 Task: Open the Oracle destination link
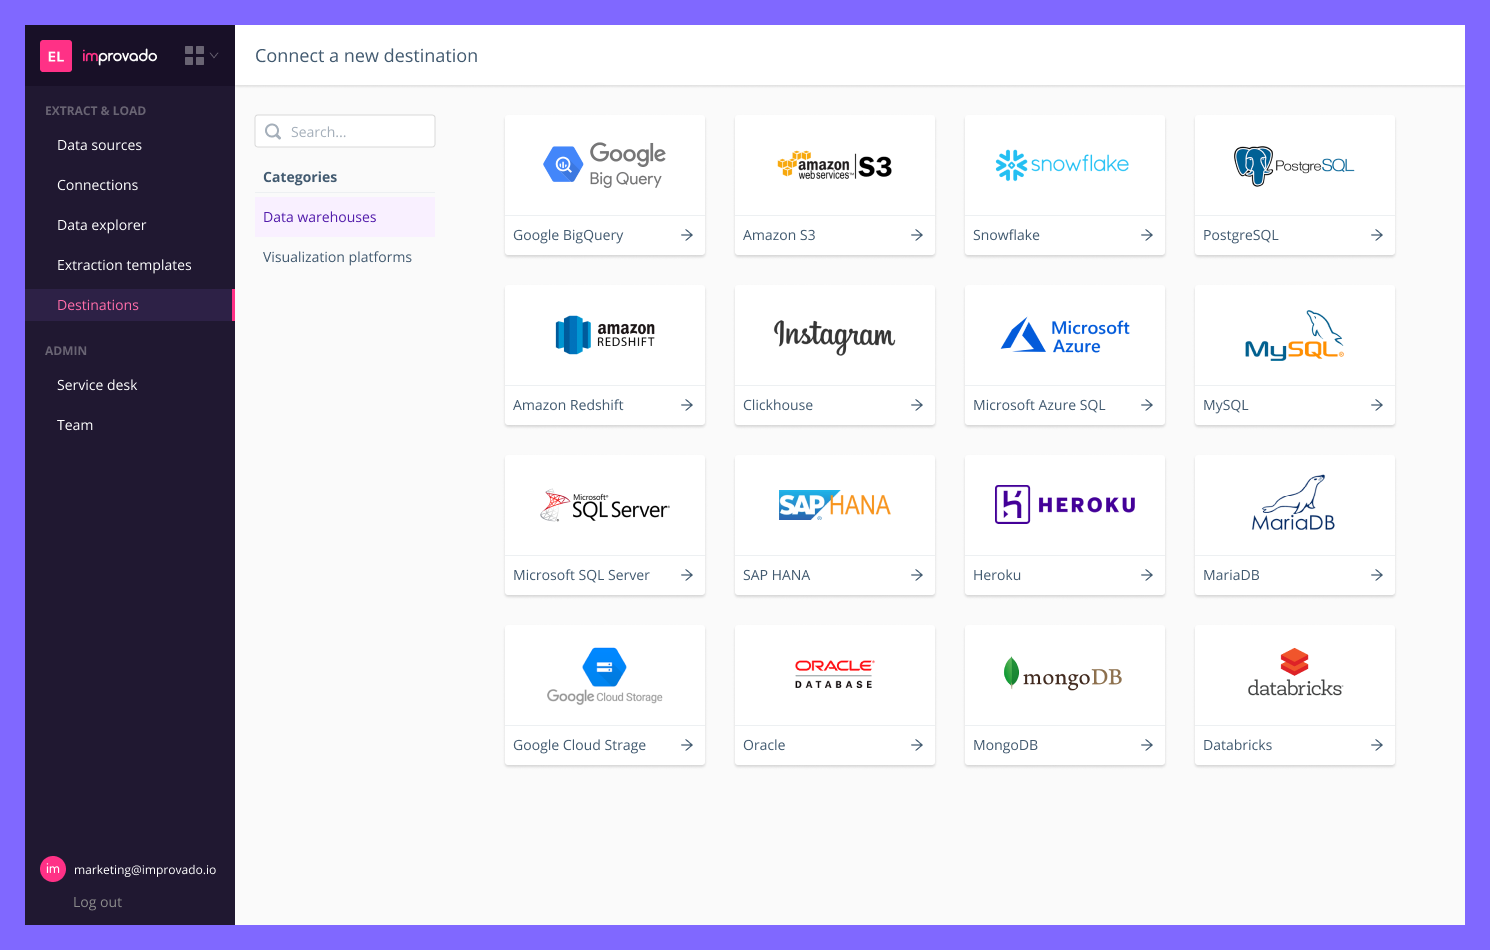point(764,745)
